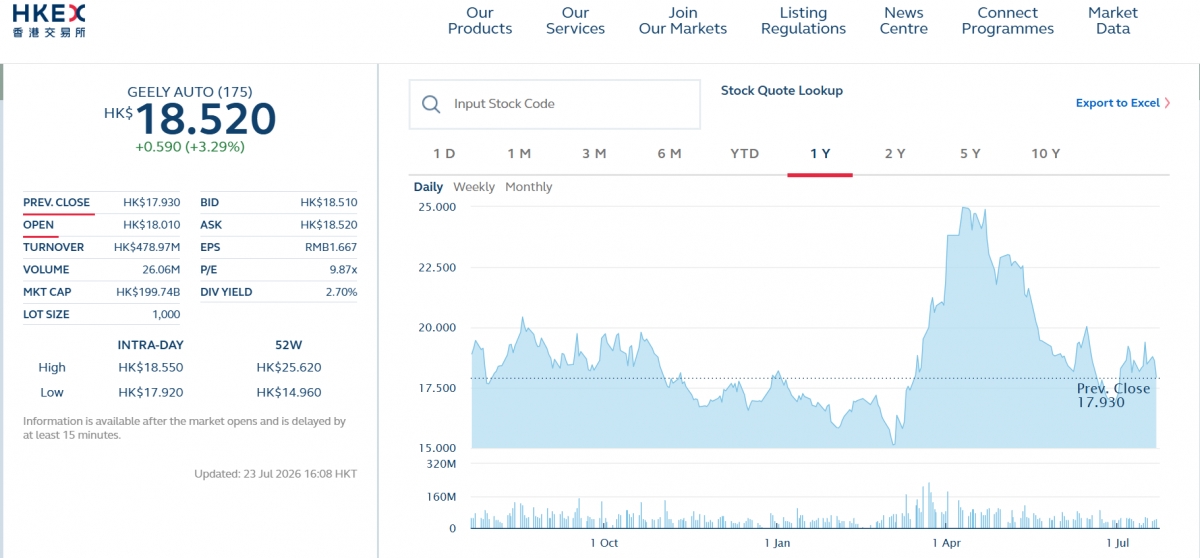Viewport: 1200px width, 558px height.
Task: Select the 6 M chart range
Action: [x=669, y=153]
